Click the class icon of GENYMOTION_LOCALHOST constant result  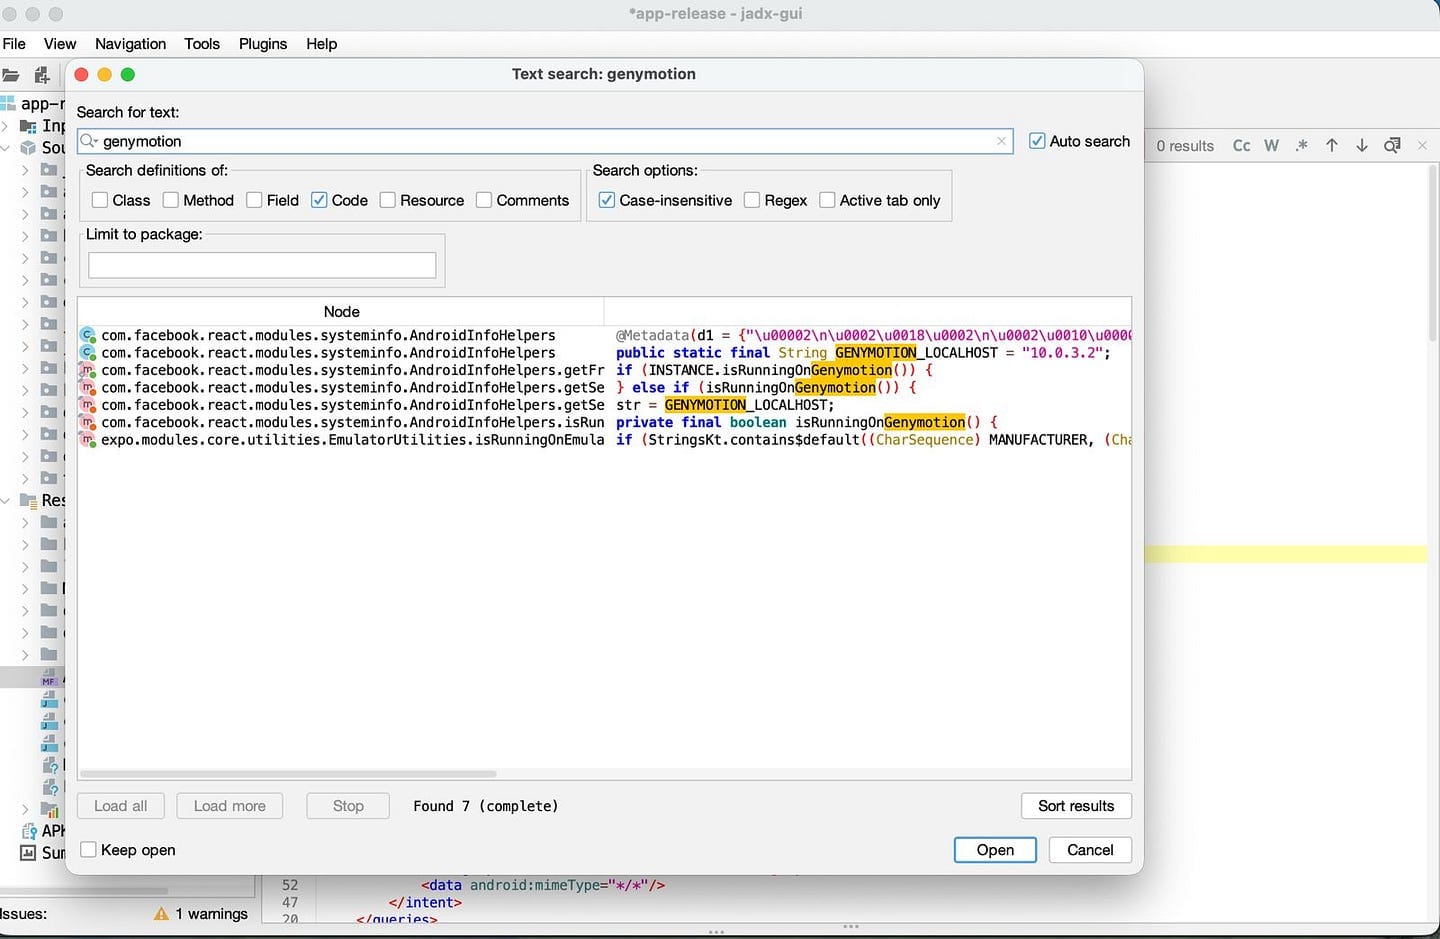point(88,353)
